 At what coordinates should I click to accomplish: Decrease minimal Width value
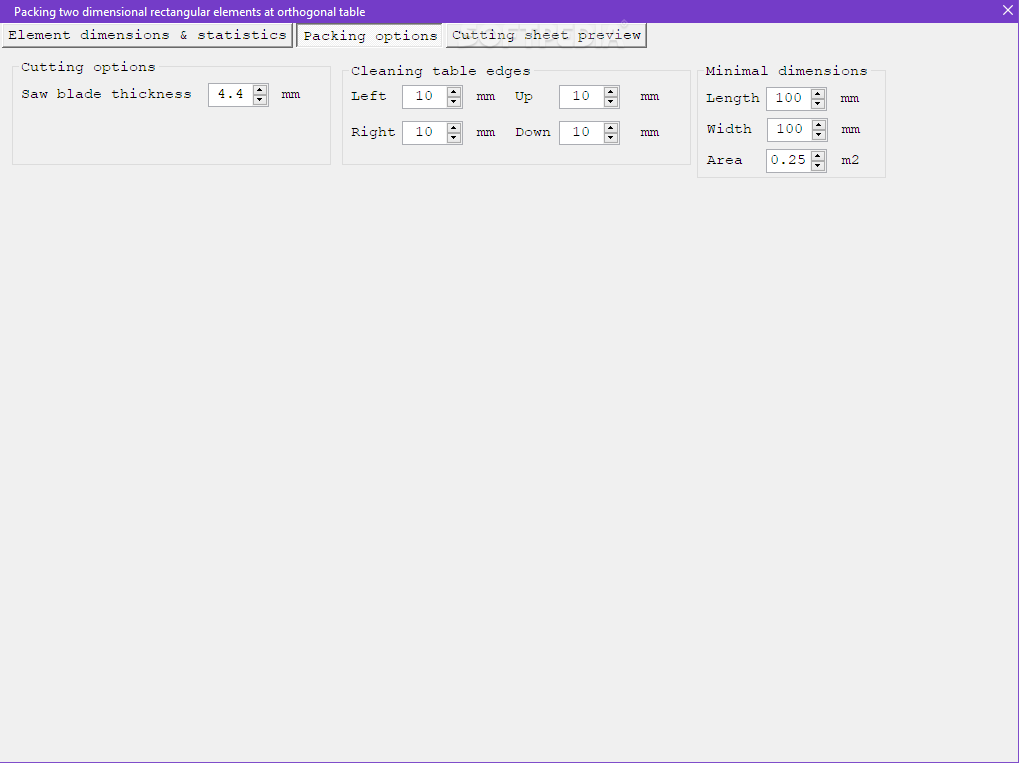[x=819, y=135]
